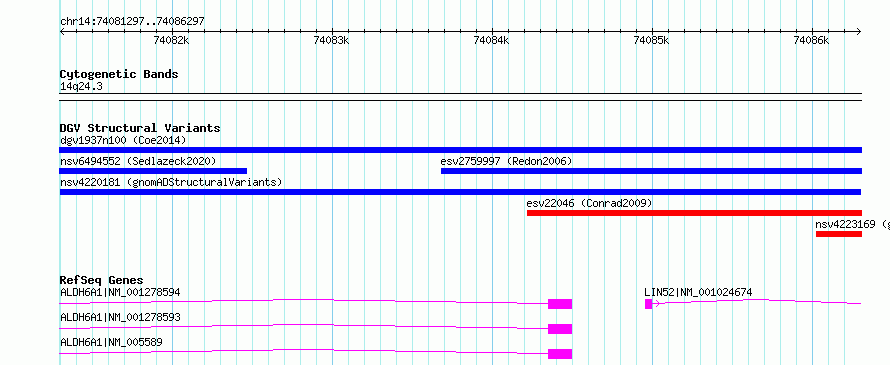Click the esv22046 (Conrad2009) red bar
The height and width of the screenshot is (365, 890).
point(694,213)
